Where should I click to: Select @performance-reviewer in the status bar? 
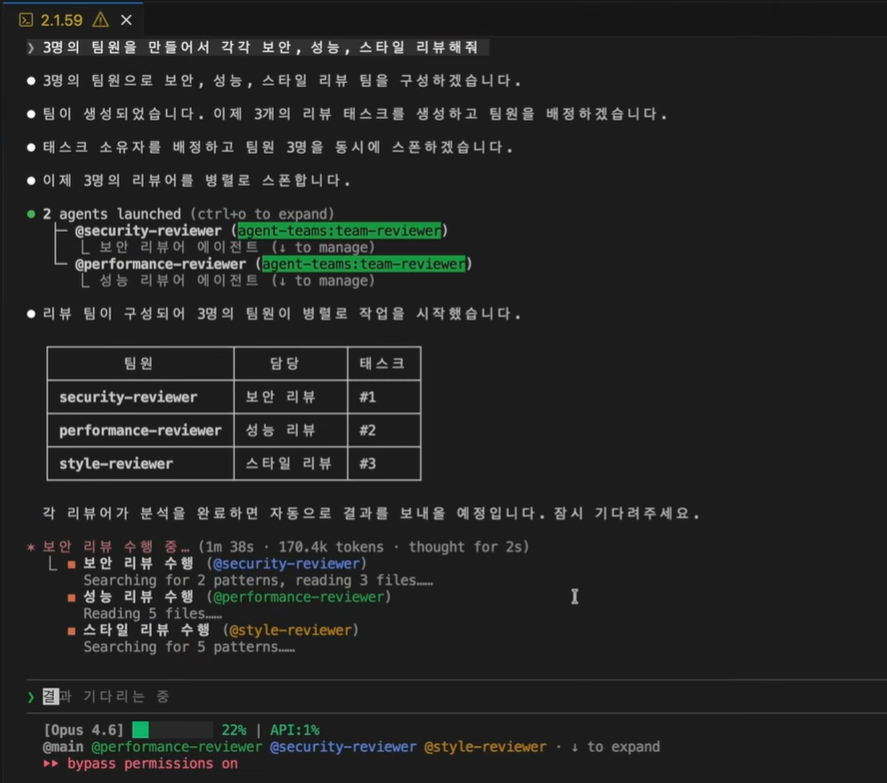[177, 747]
